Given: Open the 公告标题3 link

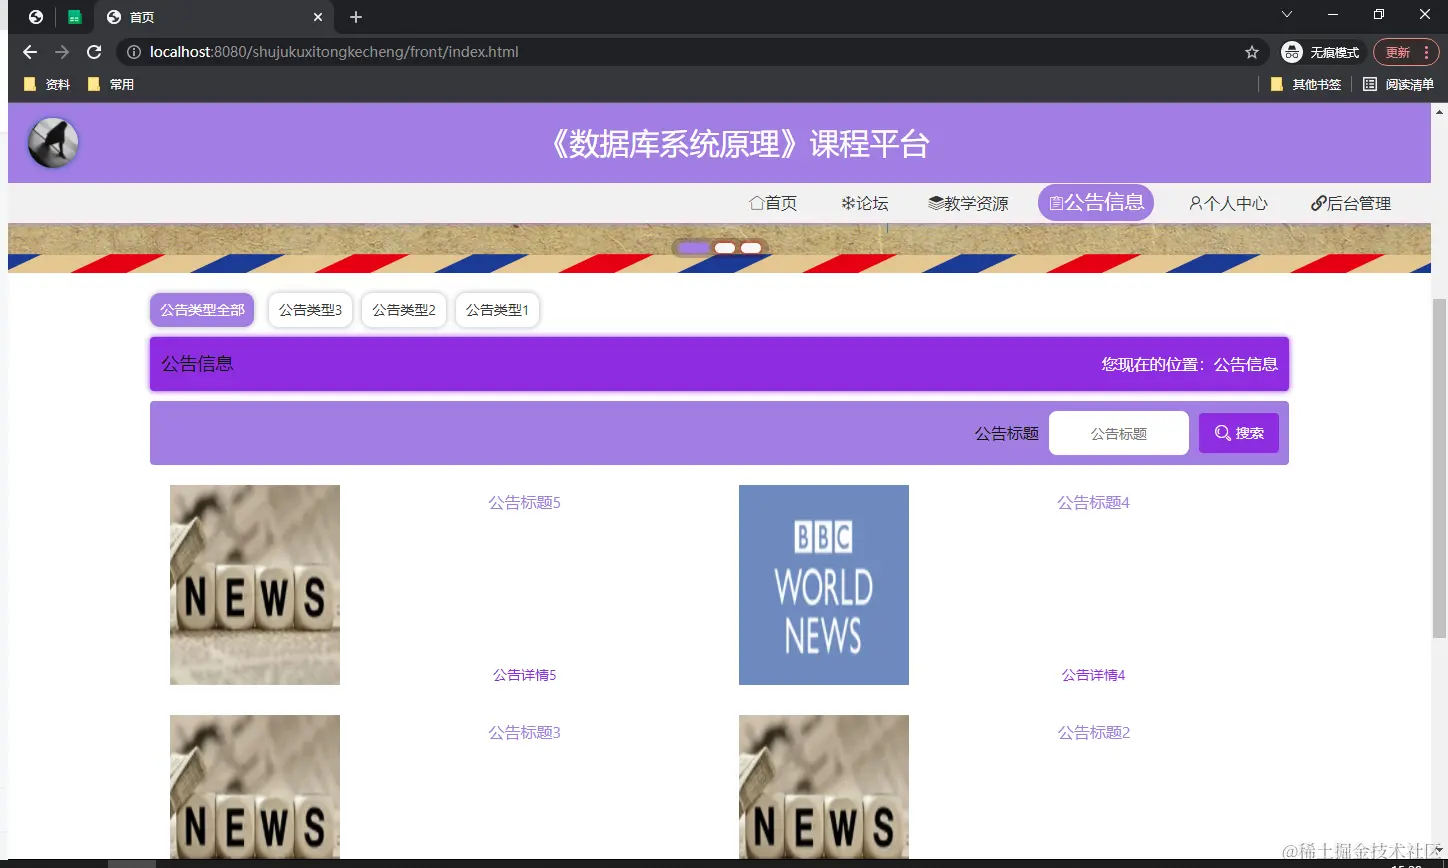Looking at the screenshot, I should pyautogui.click(x=525, y=732).
